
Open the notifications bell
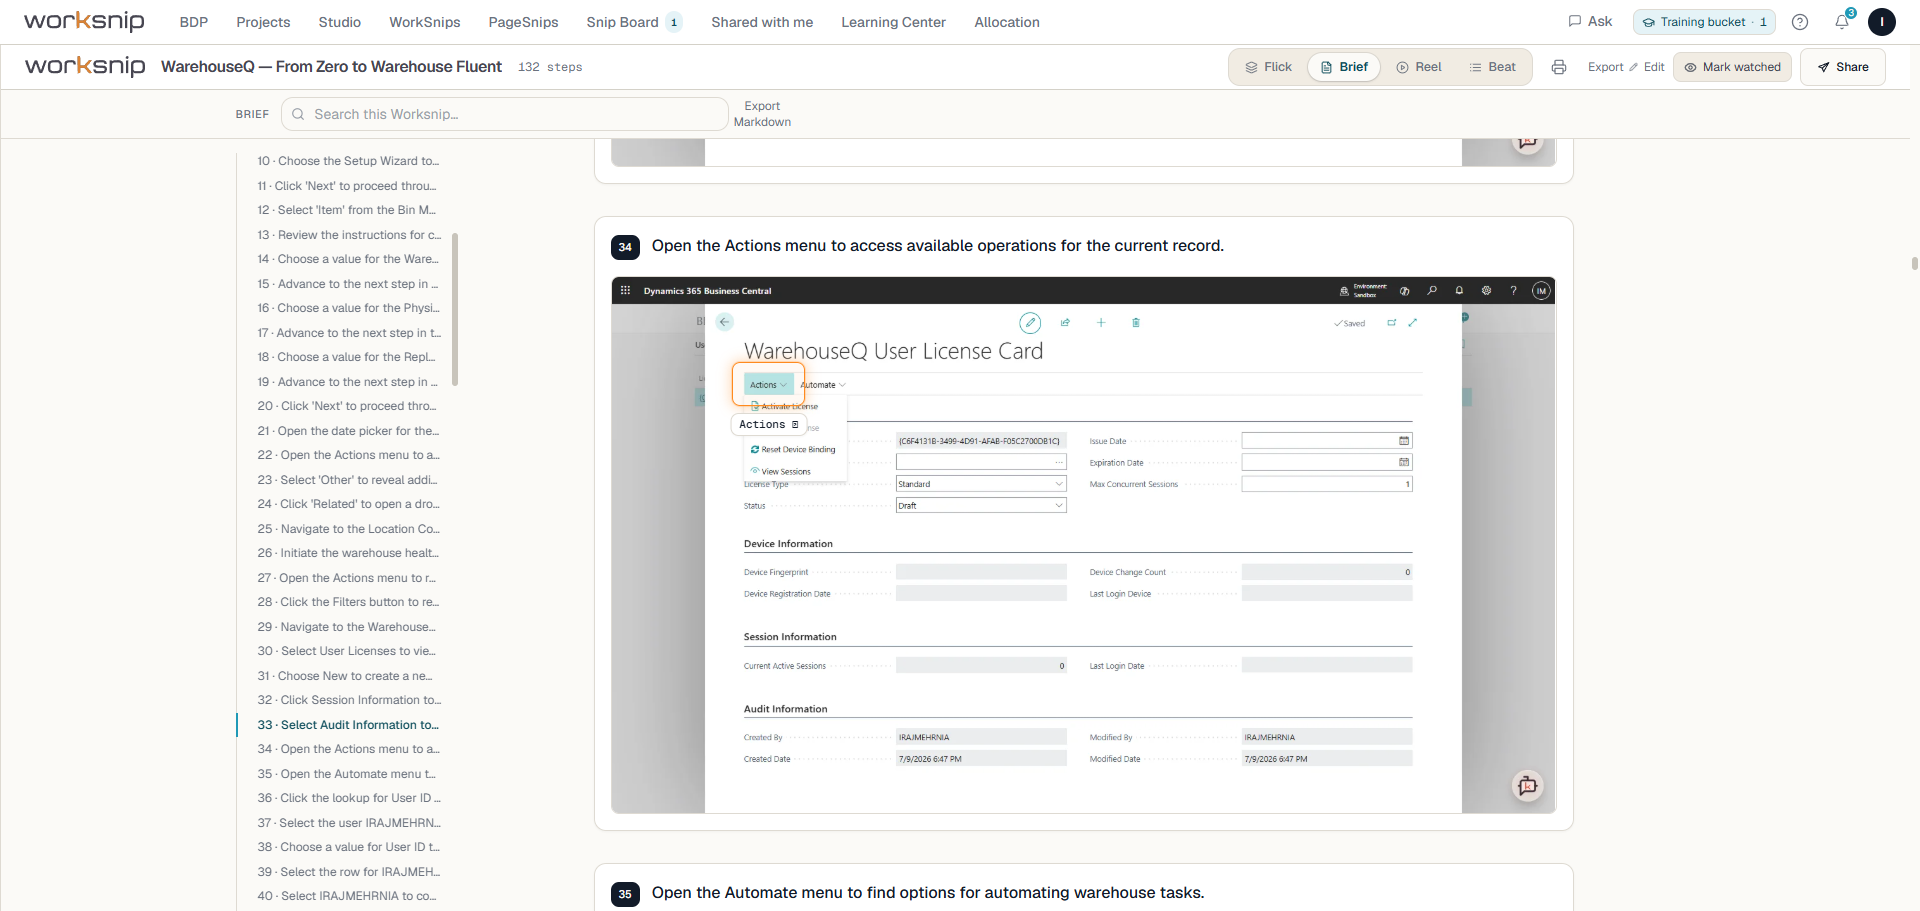click(x=1842, y=22)
